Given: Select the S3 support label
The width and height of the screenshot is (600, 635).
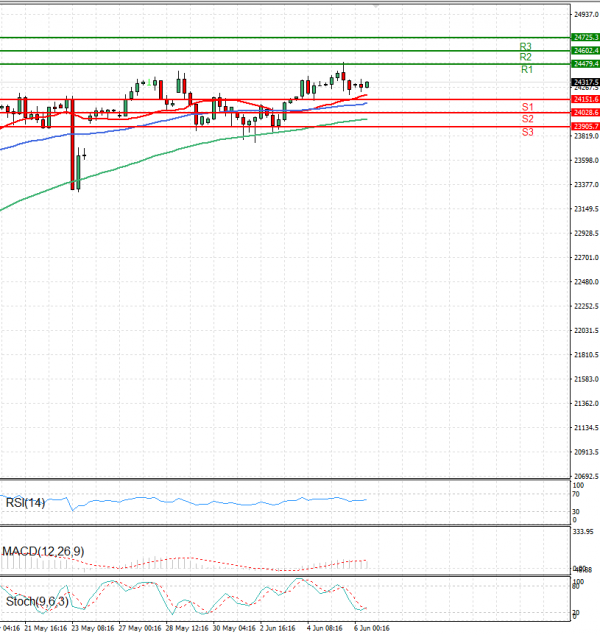Looking at the screenshot, I should 526,132.
